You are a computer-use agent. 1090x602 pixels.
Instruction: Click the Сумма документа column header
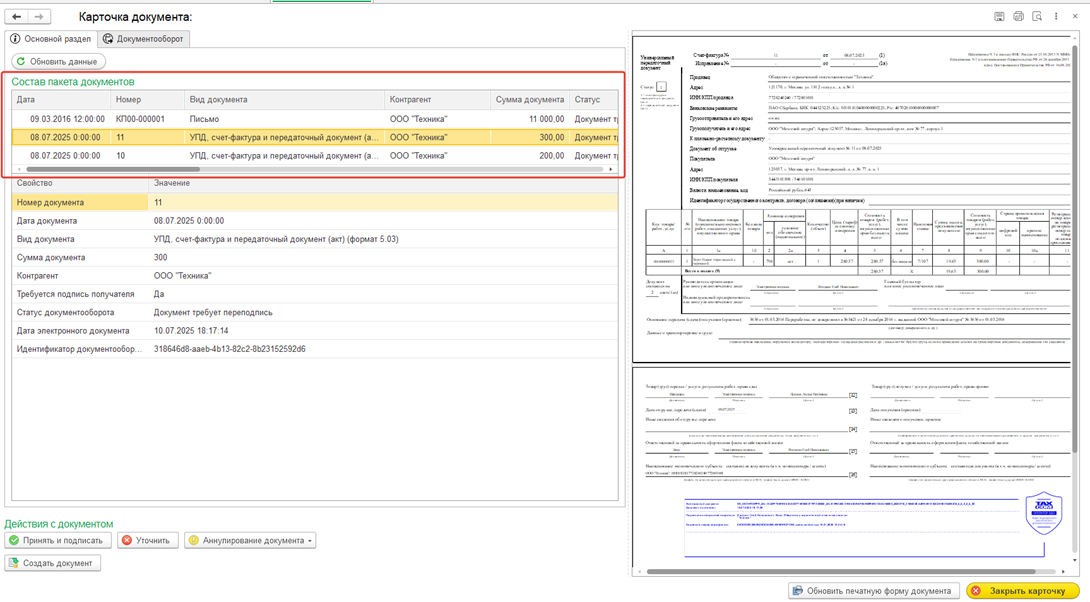529,100
